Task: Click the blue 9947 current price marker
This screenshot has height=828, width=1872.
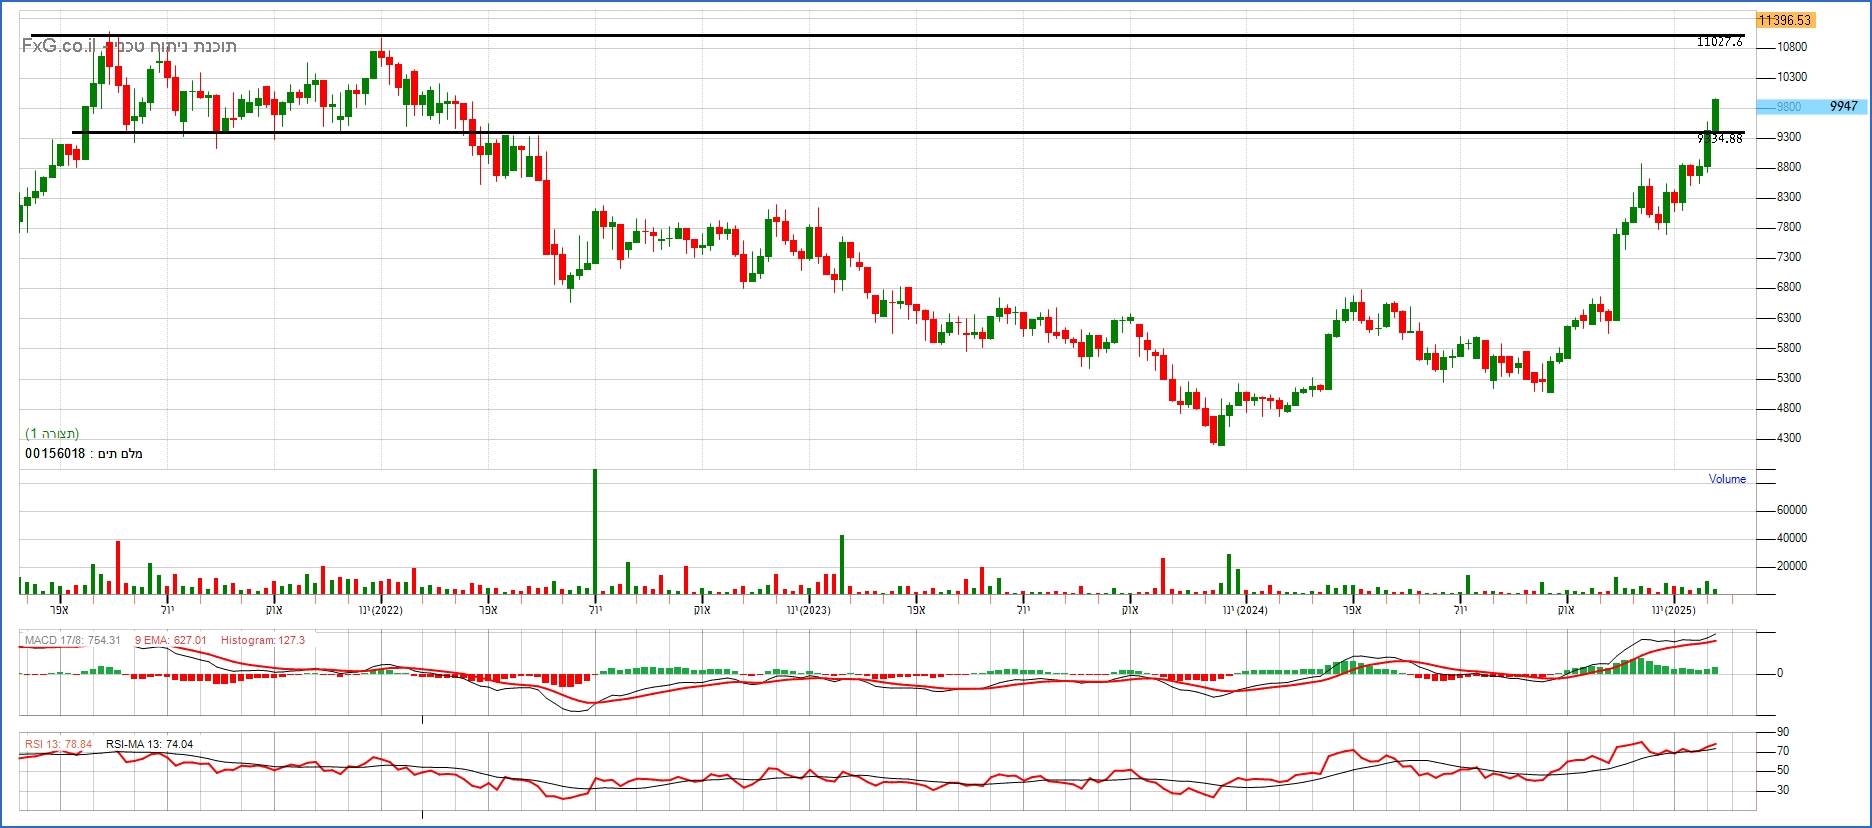Action: tap(1842, 107)
